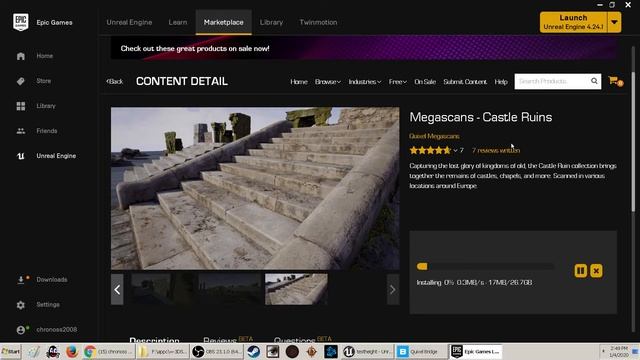Open the On Sale link
640x360 pixels.
pos(425,82)
